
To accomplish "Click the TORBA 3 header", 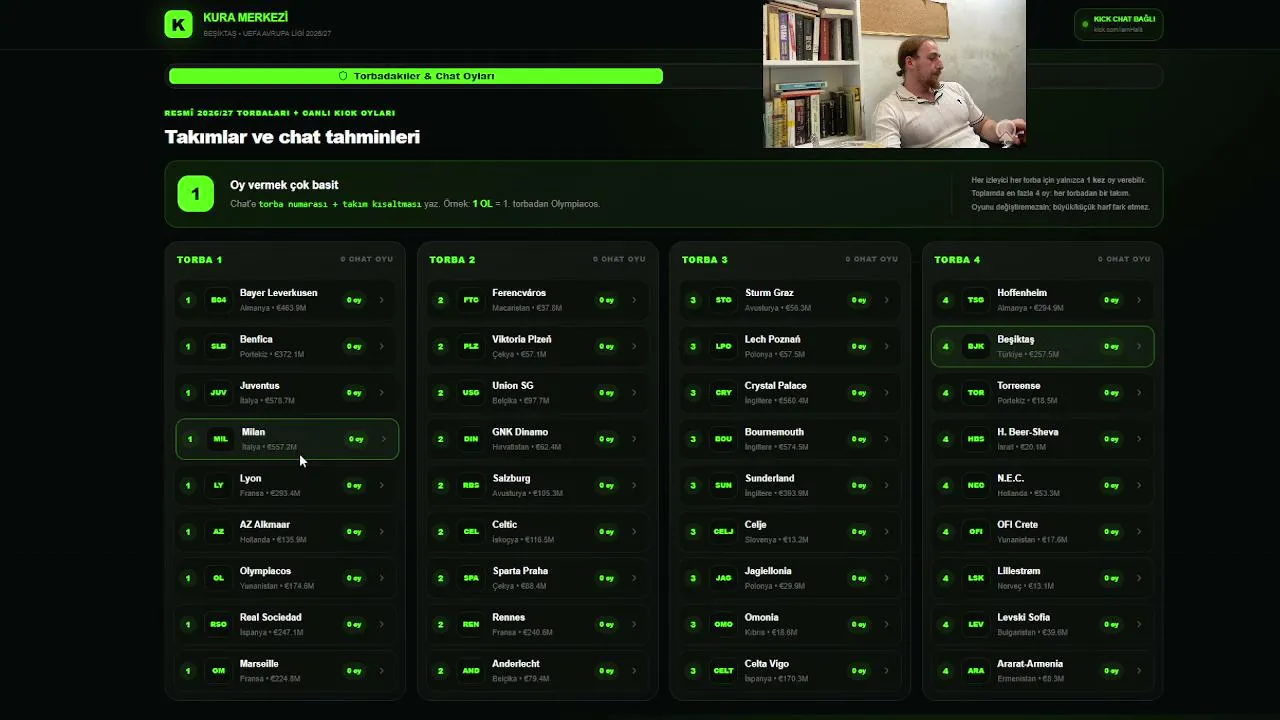I will (705, 259).
